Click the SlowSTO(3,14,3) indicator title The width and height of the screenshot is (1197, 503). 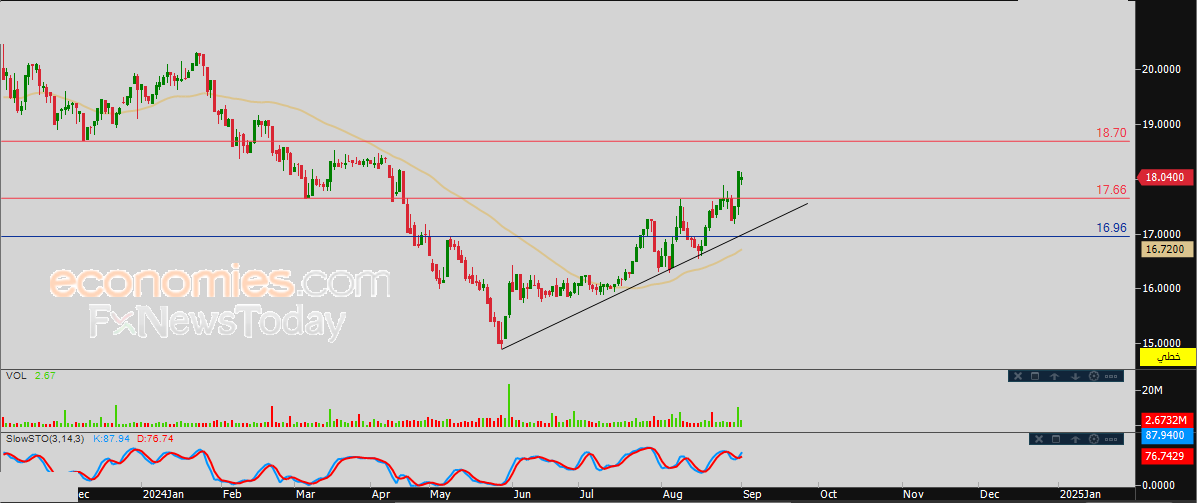[44, 439]
